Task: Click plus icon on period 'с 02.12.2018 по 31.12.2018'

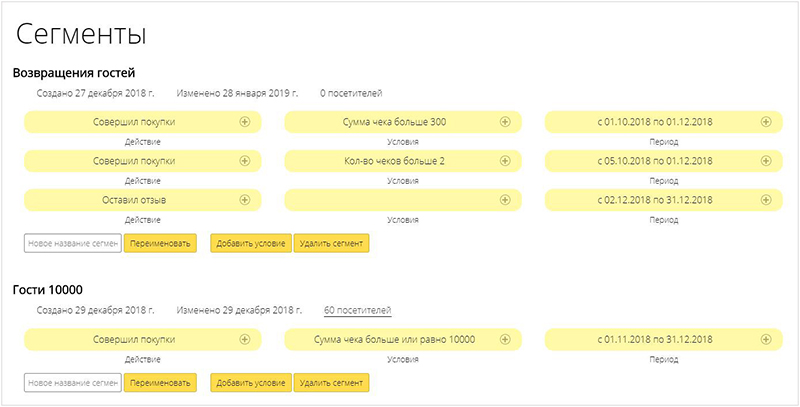Action: [766, 200]
